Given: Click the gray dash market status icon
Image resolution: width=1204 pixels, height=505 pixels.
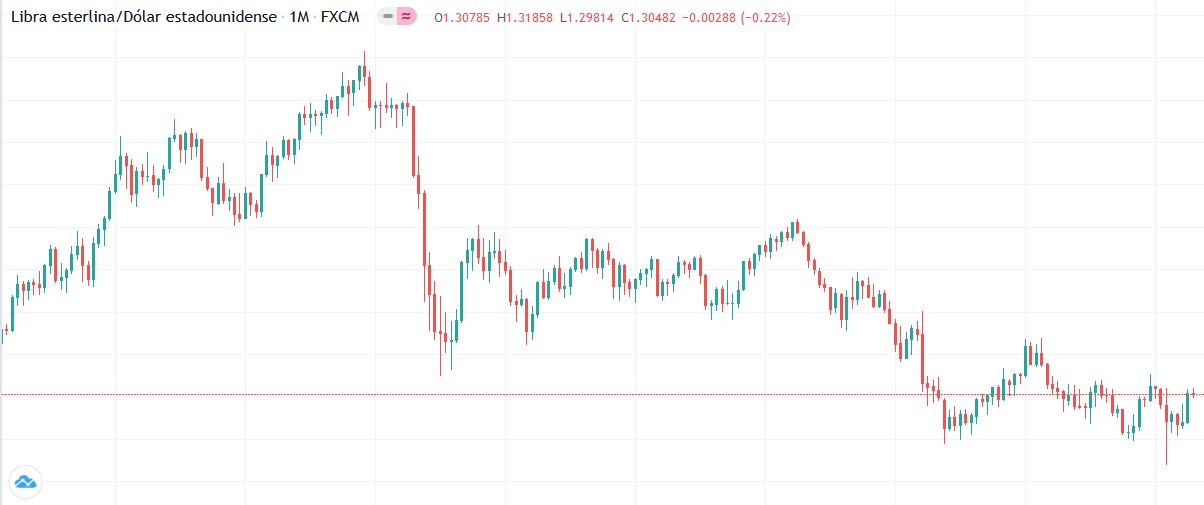Looking at the screenshot, I should (x=388, y=17).
